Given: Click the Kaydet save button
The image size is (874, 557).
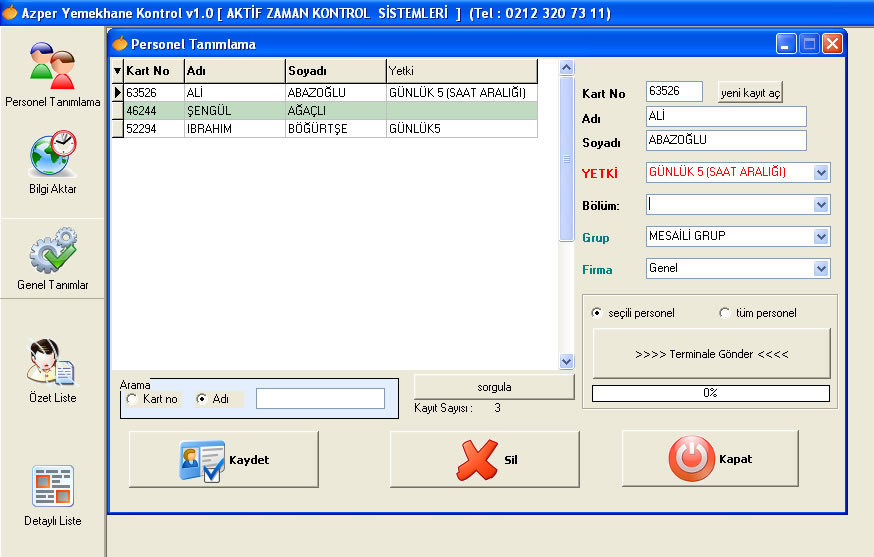Looking at the screenshot, I should pyautogui.click(x=224, y=459).
